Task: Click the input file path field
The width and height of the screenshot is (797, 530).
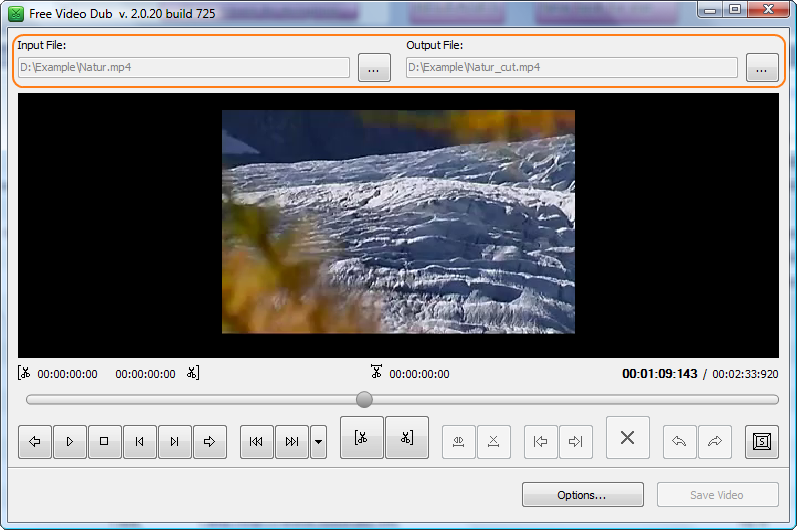Action: [184, 68]
